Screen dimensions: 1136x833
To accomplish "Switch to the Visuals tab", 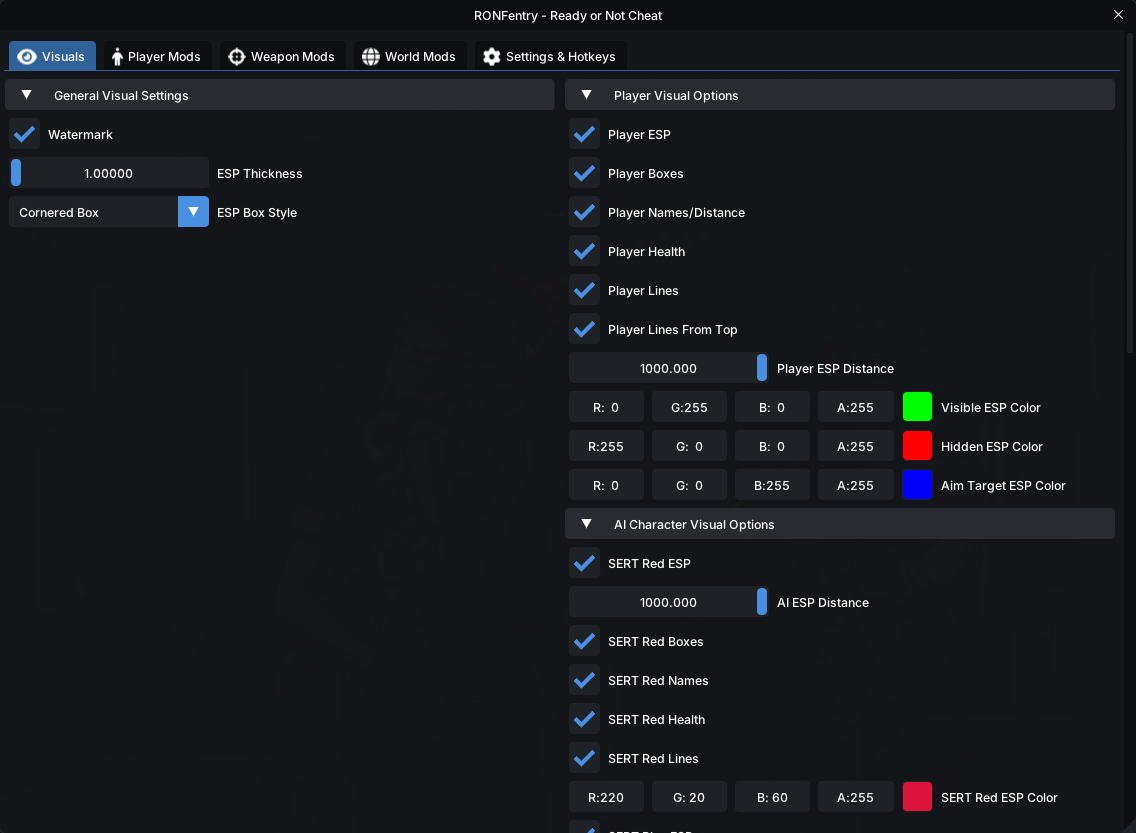I will 52,56.
